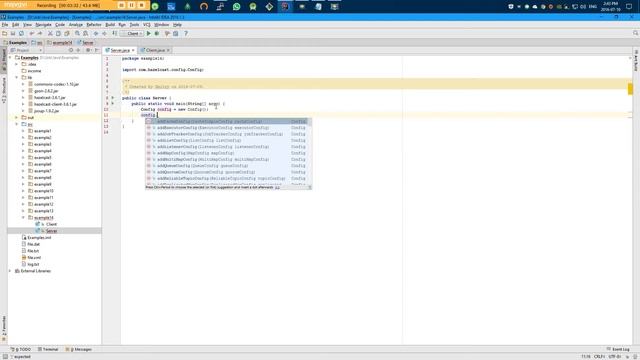
Task: Open the VCS menu
Action: 147,25
